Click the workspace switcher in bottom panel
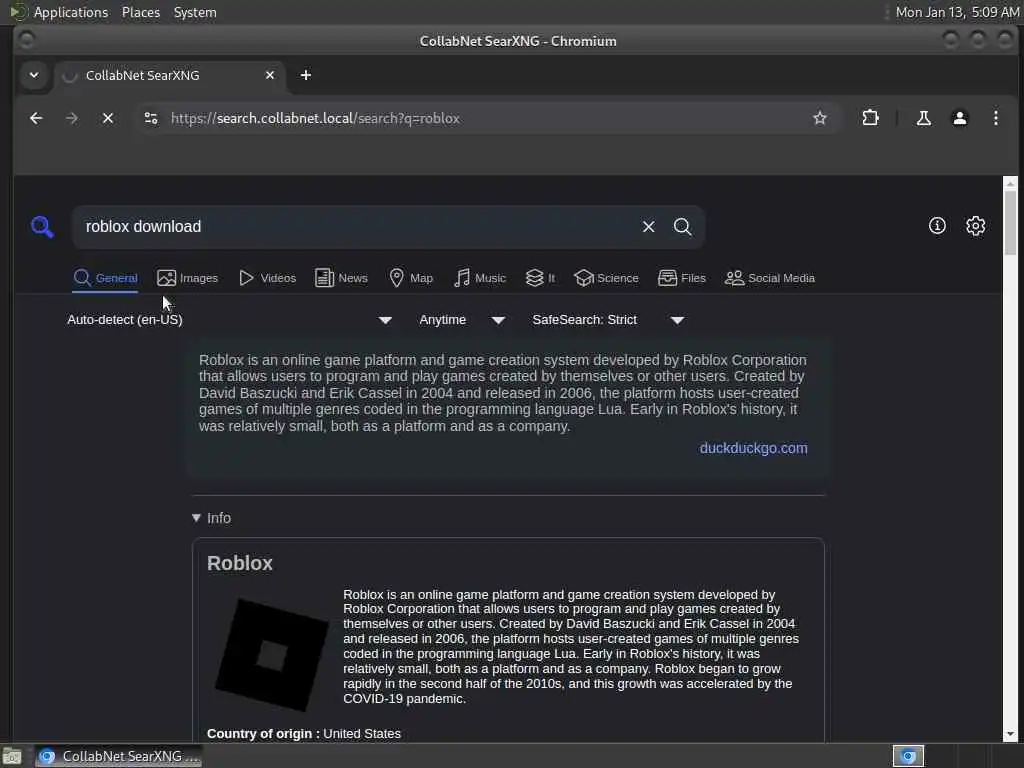The image size is (1024, 768). [x=908, y=756]
